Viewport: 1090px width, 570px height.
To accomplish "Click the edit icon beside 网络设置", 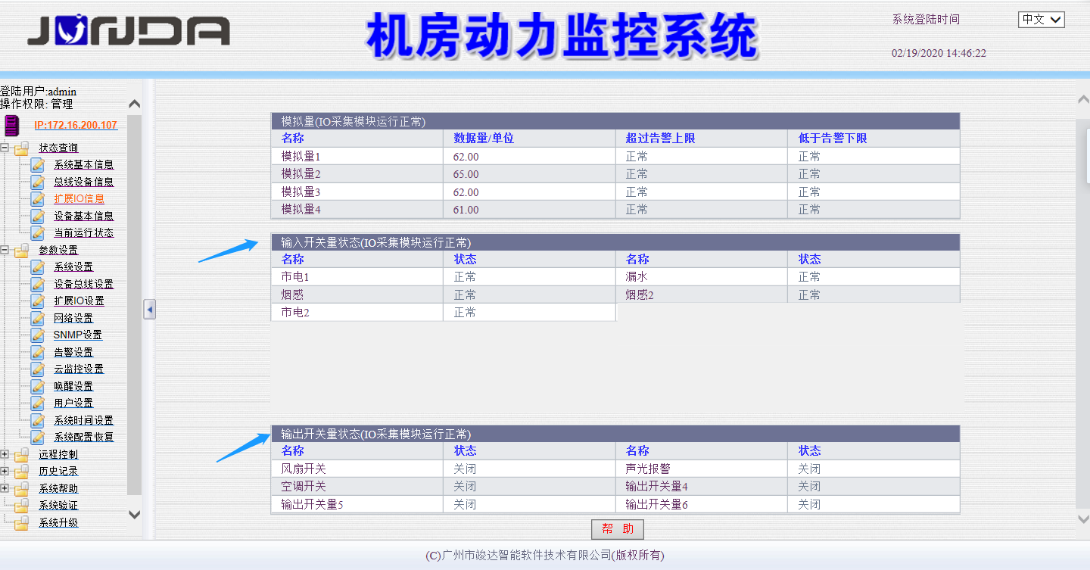I will coord(38,318).
